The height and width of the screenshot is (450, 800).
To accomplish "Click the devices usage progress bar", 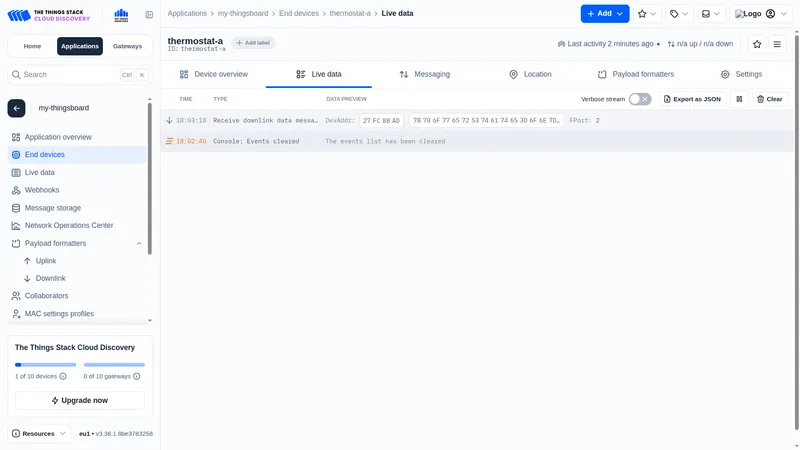I will (x=45, y=365).
